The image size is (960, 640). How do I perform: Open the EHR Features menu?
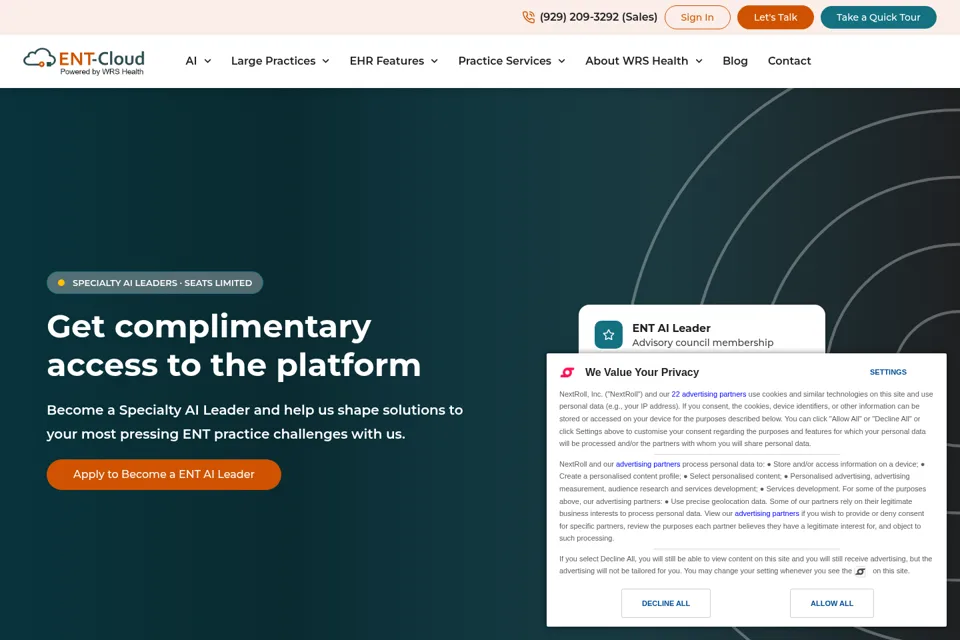click(x=387, y=61)
